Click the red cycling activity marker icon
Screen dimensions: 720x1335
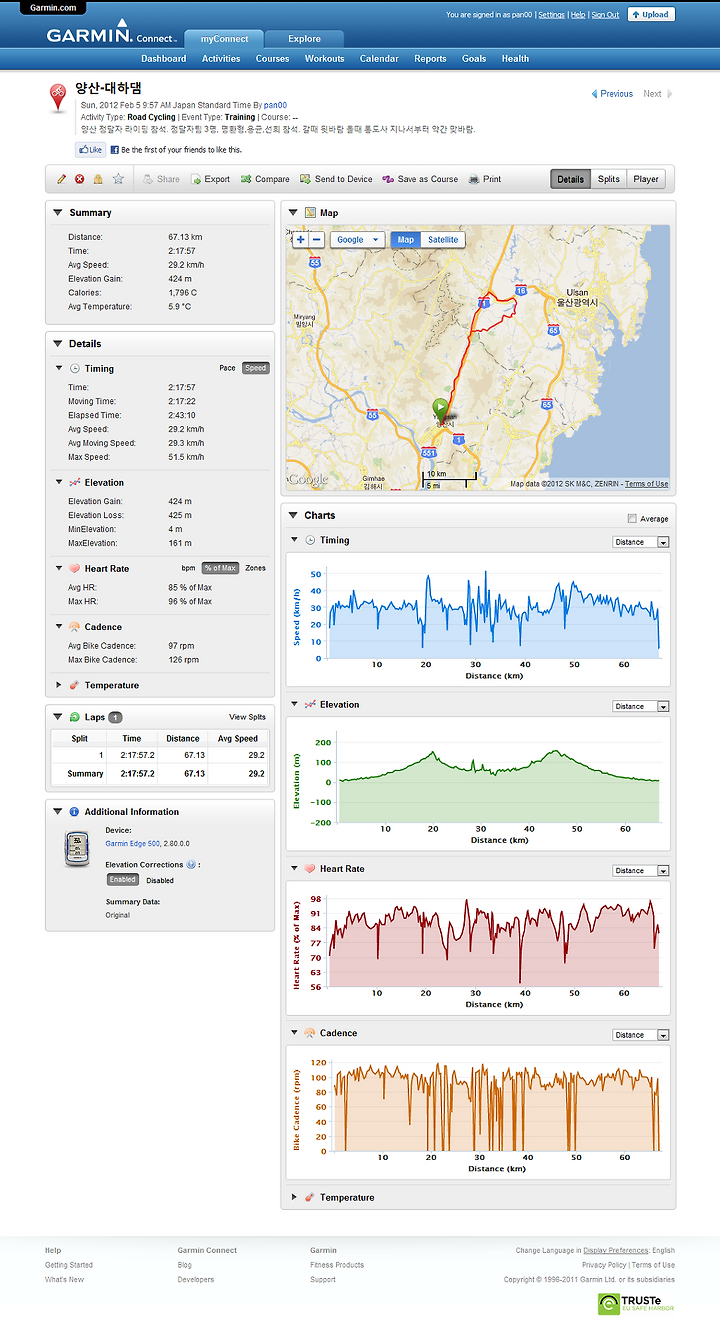pos(59,96)
